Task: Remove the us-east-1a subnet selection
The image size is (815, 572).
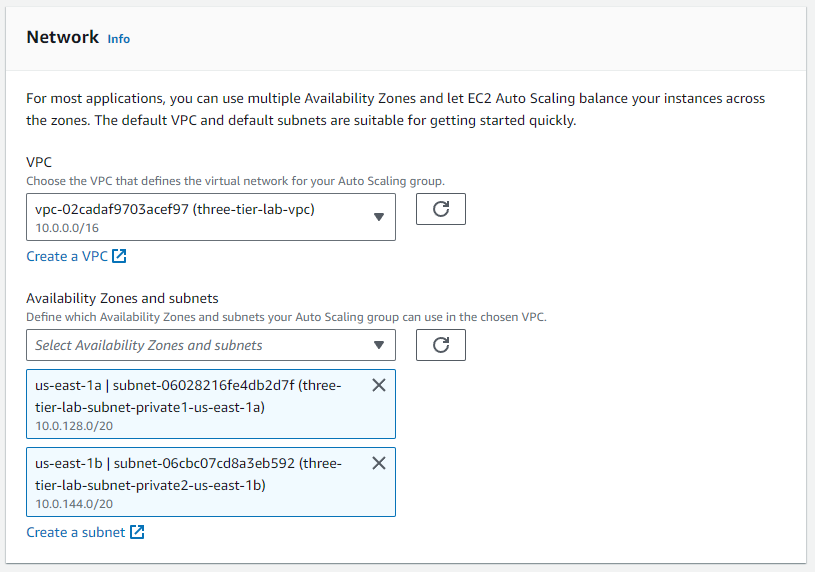Action: (x=379, y=385)
